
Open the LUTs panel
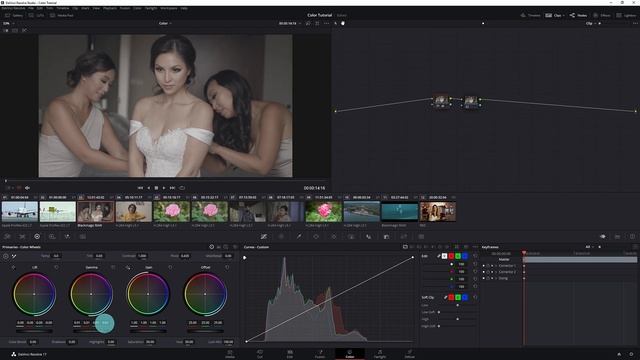(x=37, y=15)
